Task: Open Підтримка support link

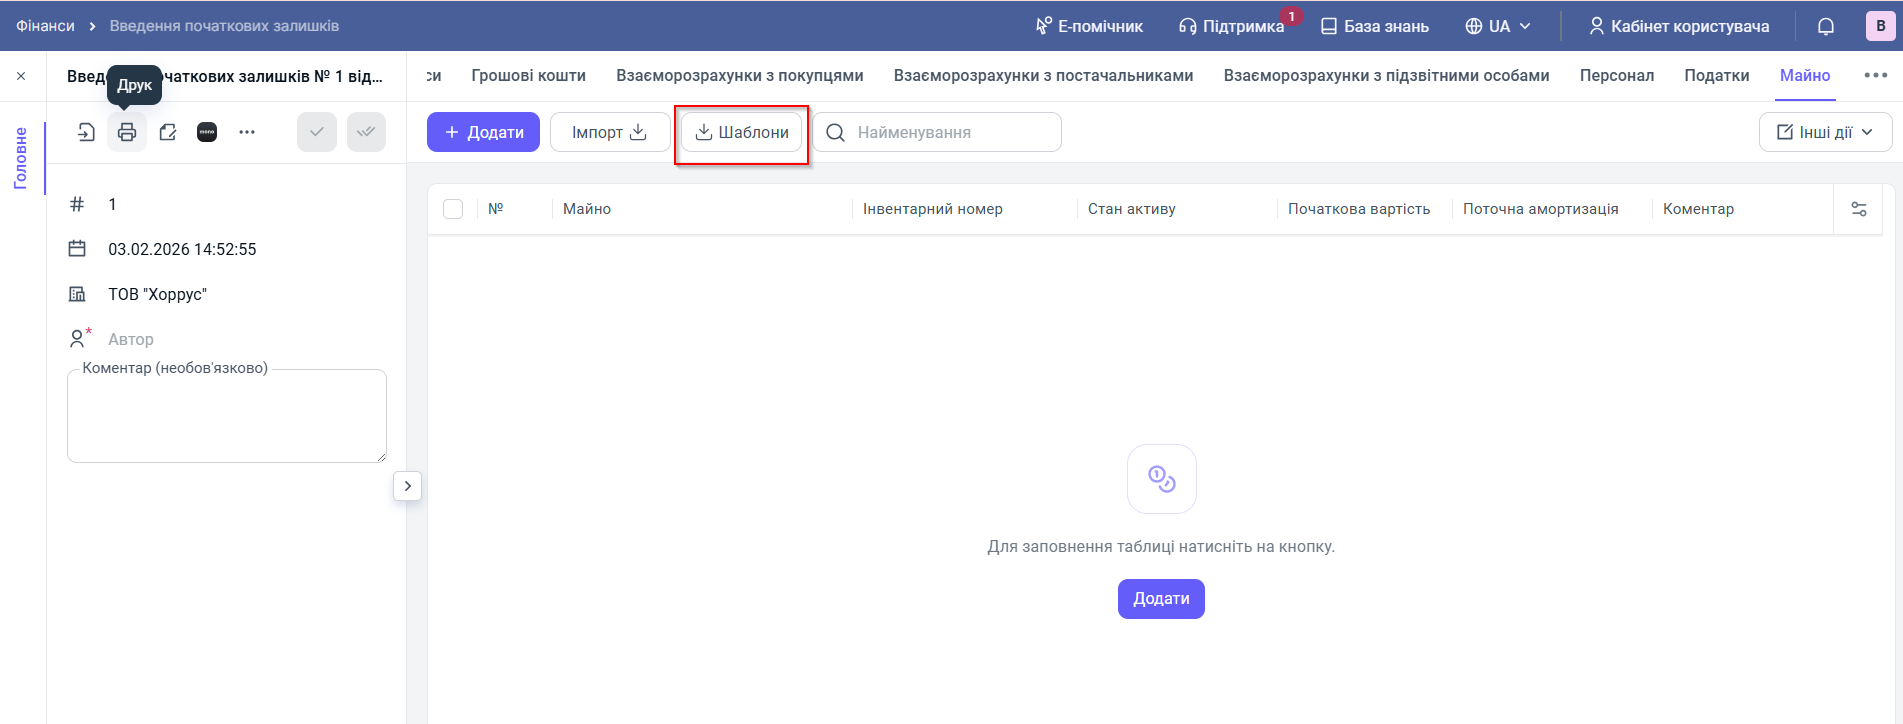Action: pos(1232,26)
